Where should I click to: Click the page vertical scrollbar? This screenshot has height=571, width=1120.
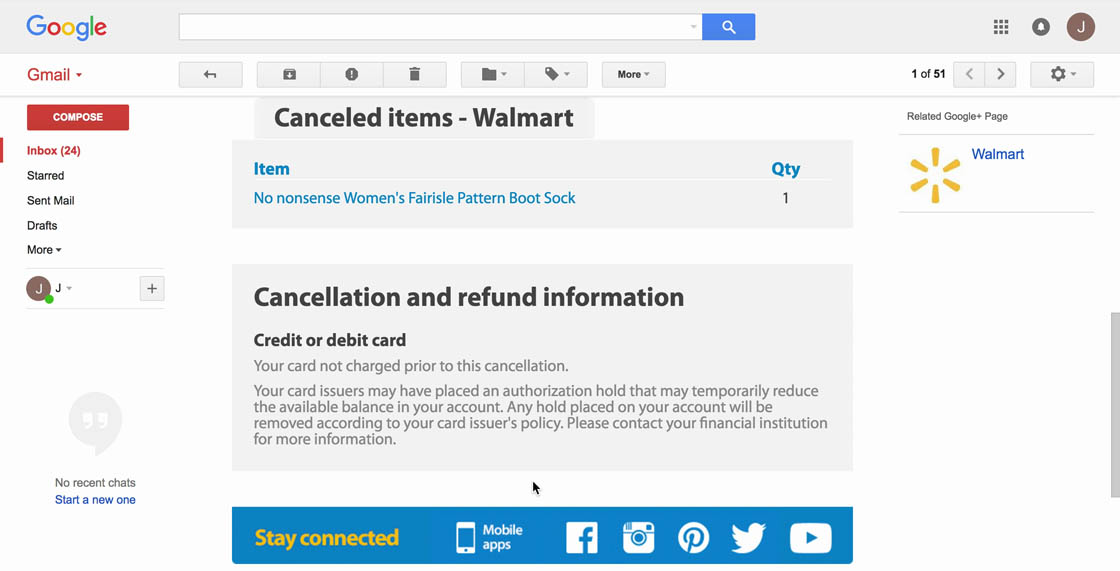[x=1115, y=404]
